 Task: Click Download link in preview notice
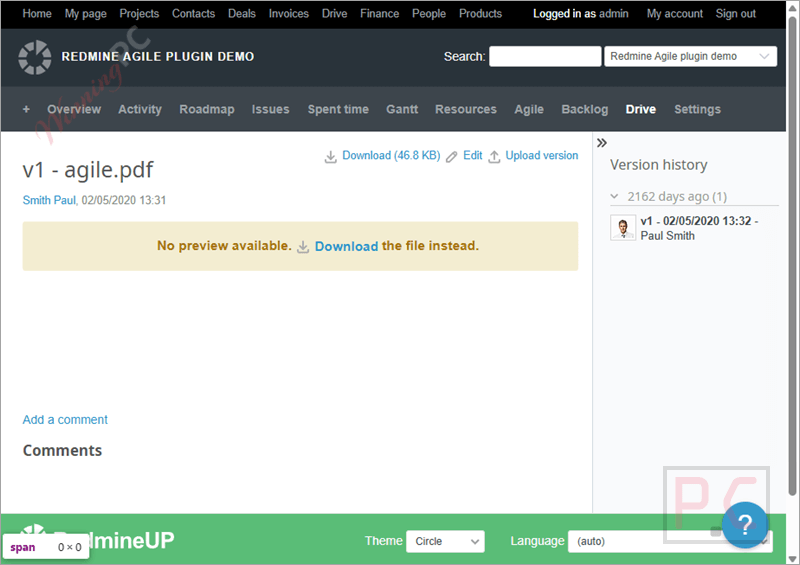coord(346,246)
